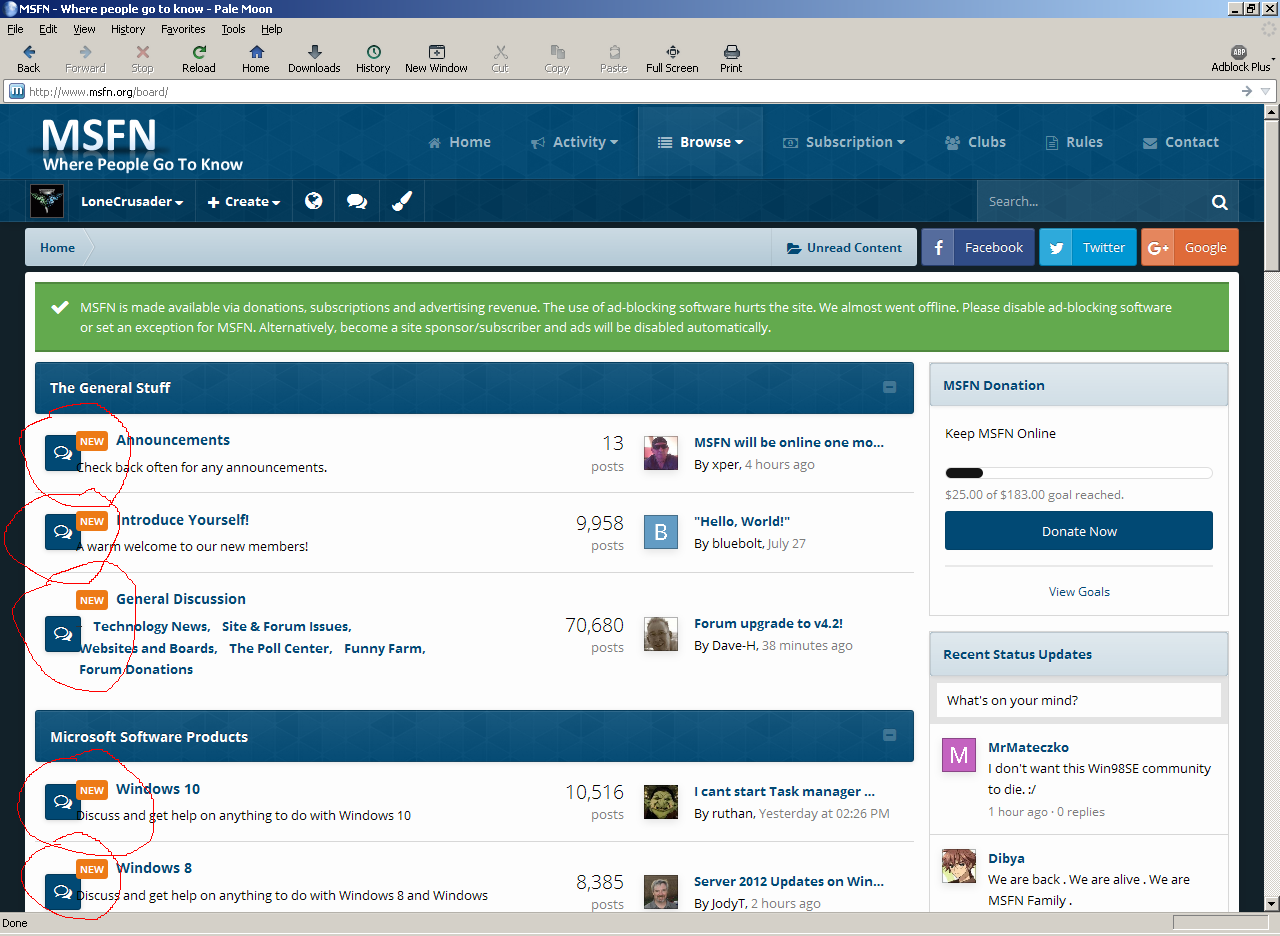
Task: Open the Favorites menu
Action: (x=183, y=29)
